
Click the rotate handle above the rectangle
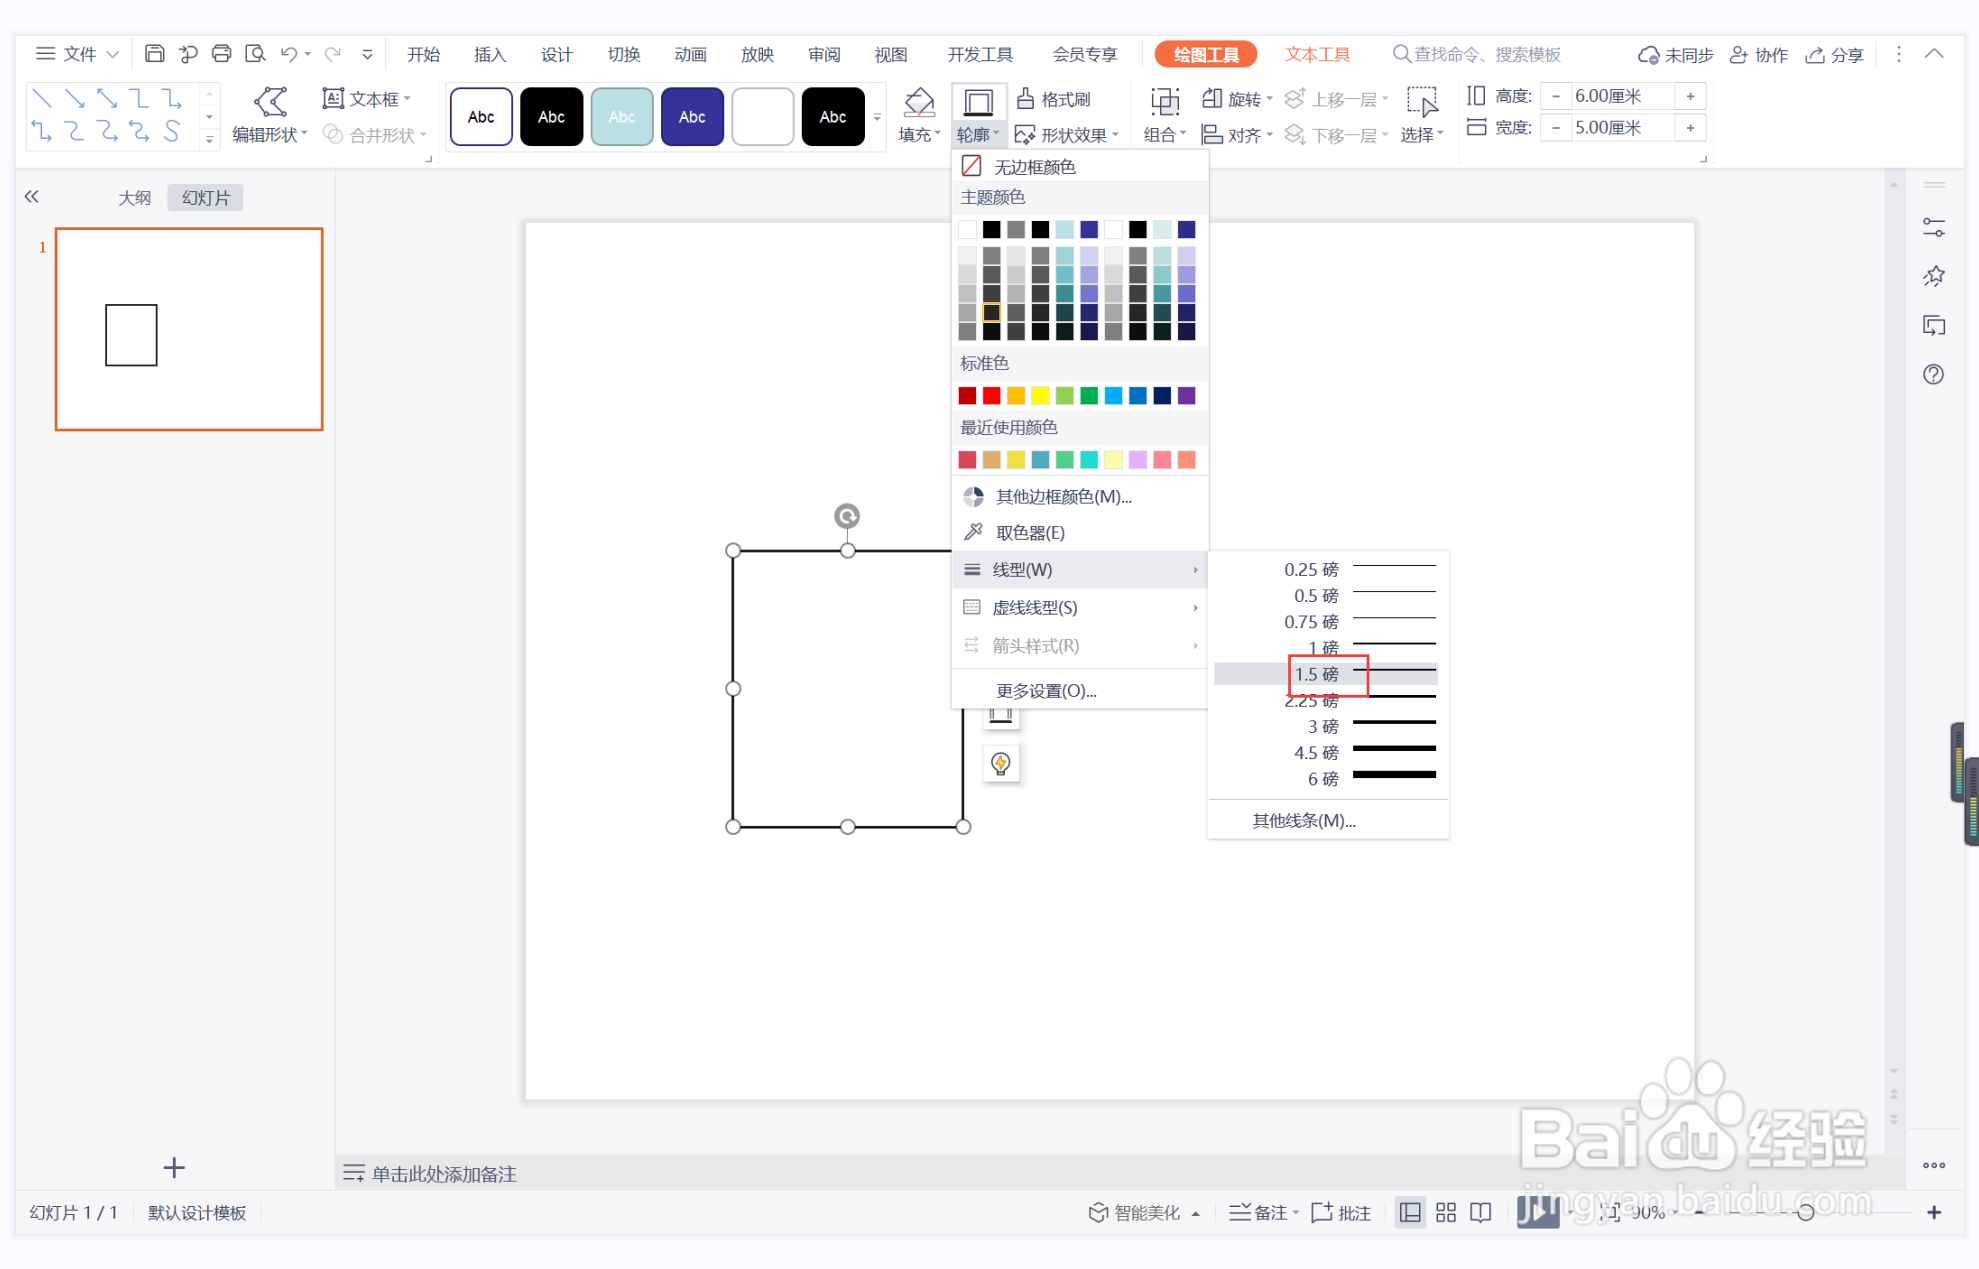coord(847,516)
